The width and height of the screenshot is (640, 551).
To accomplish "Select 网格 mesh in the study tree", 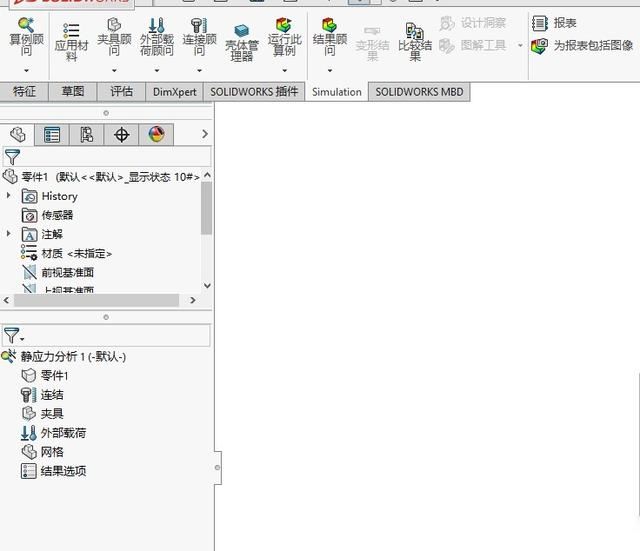I will [x=52, y=452].
